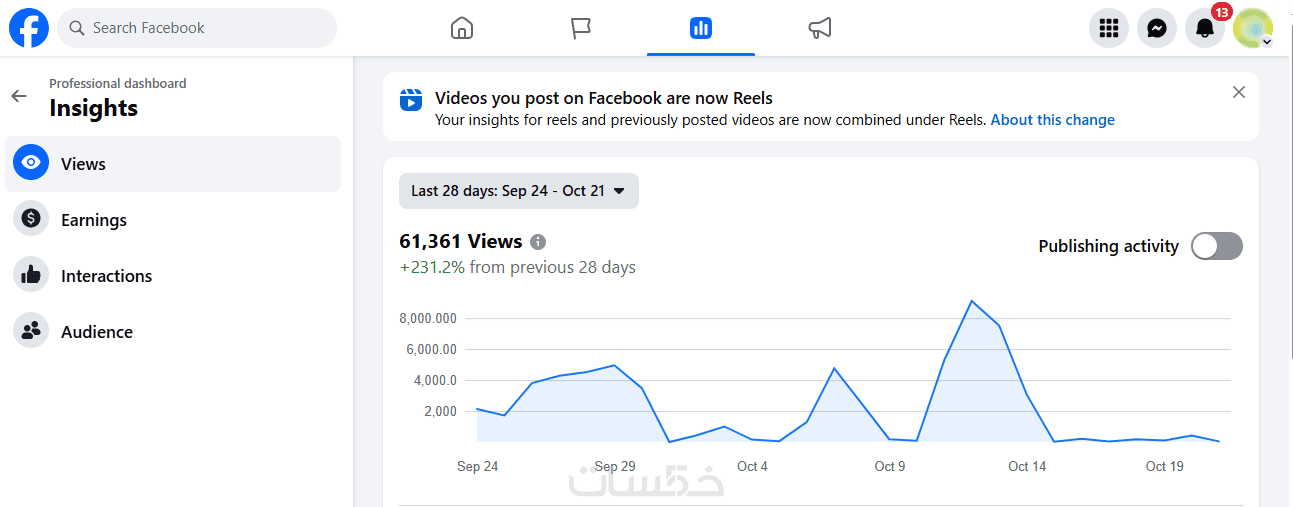Open the Home feed icon
This screenshot has width=1293, height=507.
coord(462,28)
